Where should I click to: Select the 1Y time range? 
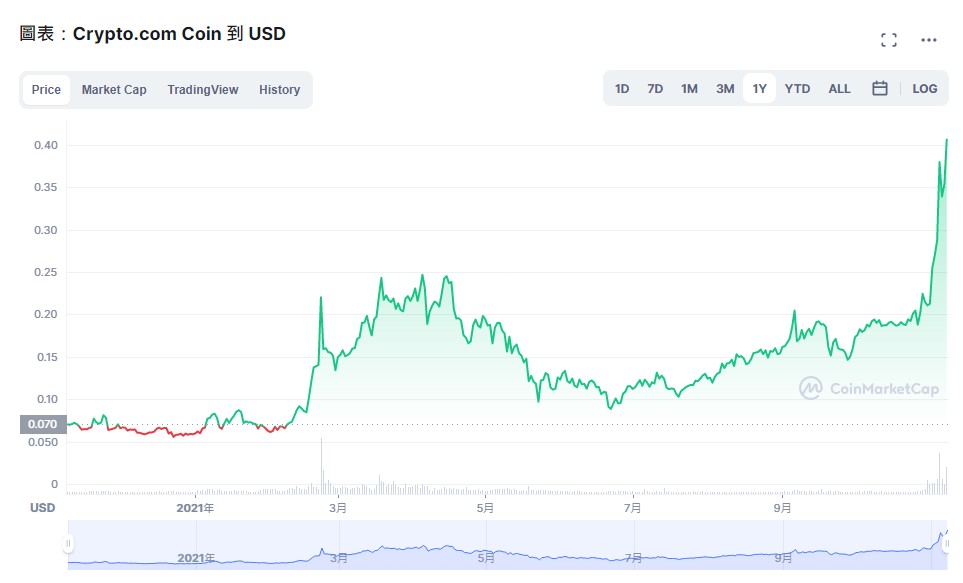[x=760, y=88]
